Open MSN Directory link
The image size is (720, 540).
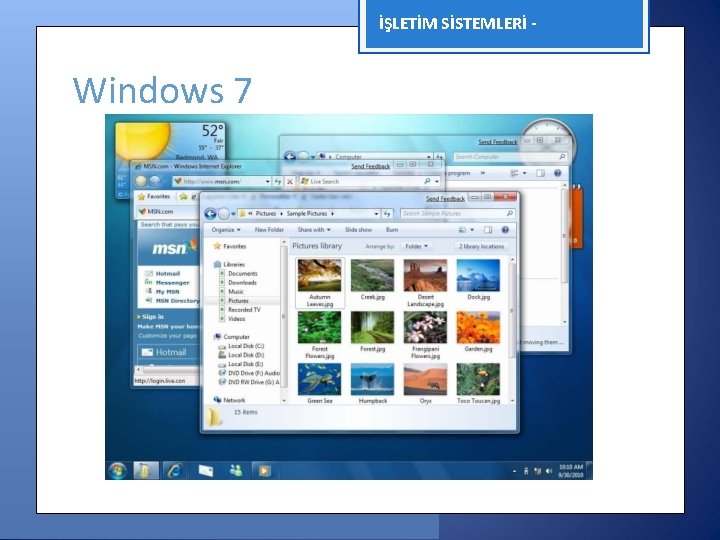(x=177, y=301)
